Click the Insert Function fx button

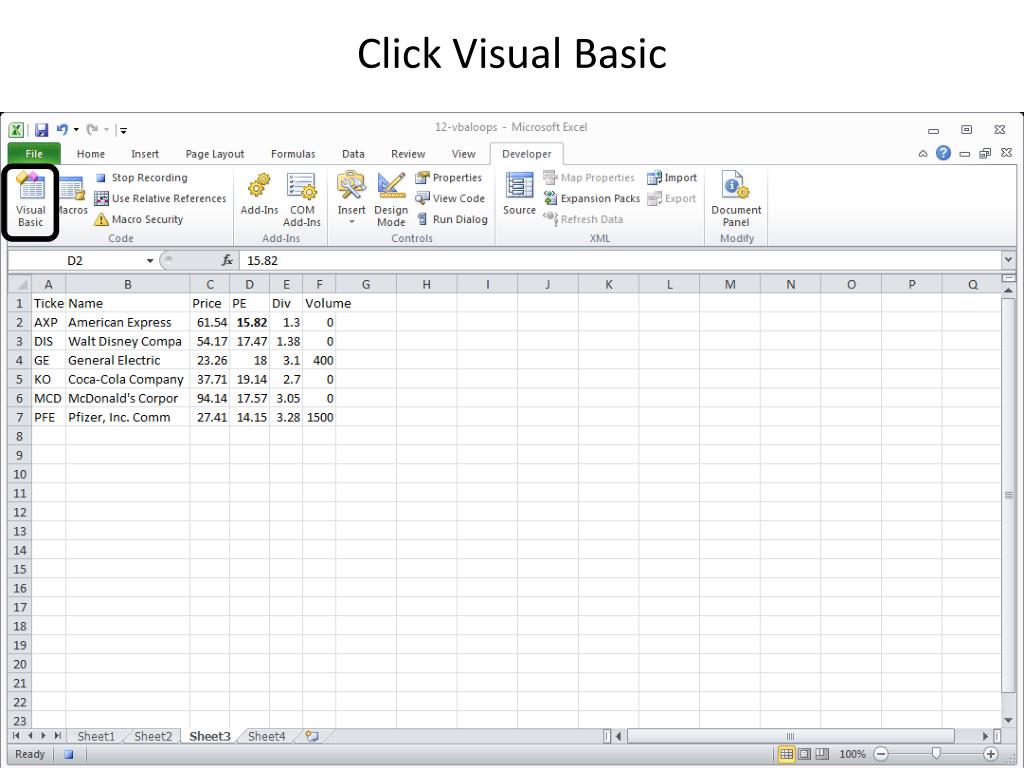pos(227,261)
